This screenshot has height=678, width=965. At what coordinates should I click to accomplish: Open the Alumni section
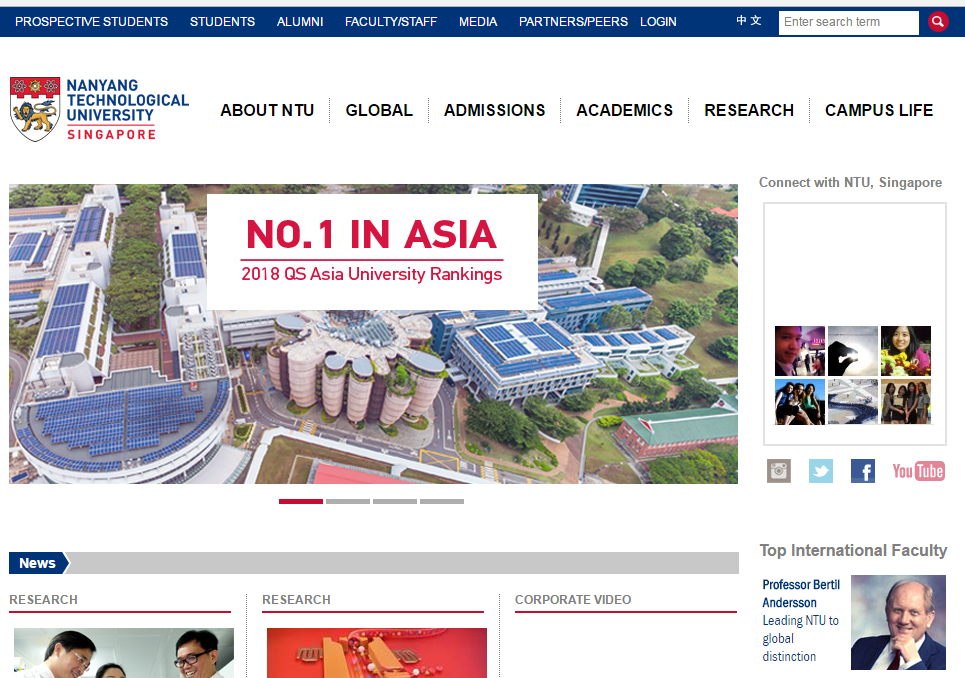pos(300,22)
